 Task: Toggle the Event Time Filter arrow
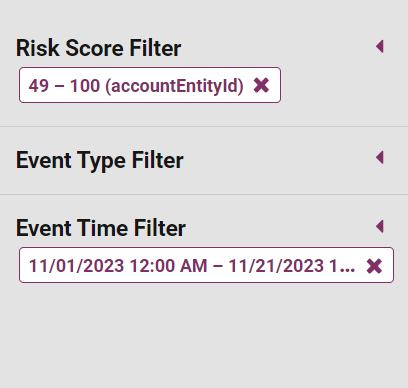pos(380,226)
